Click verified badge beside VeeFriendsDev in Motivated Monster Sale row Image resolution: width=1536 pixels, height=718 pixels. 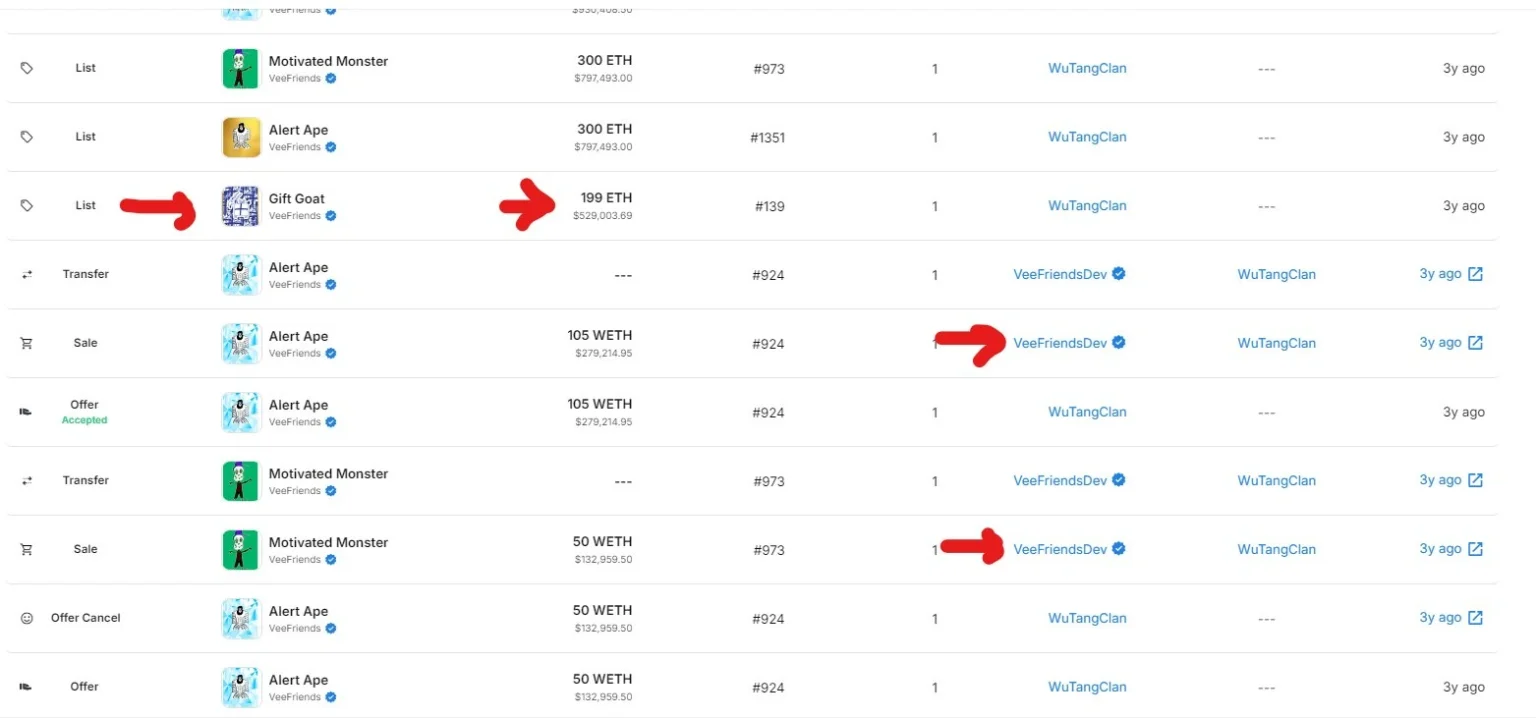click(x=1119, y=548)
